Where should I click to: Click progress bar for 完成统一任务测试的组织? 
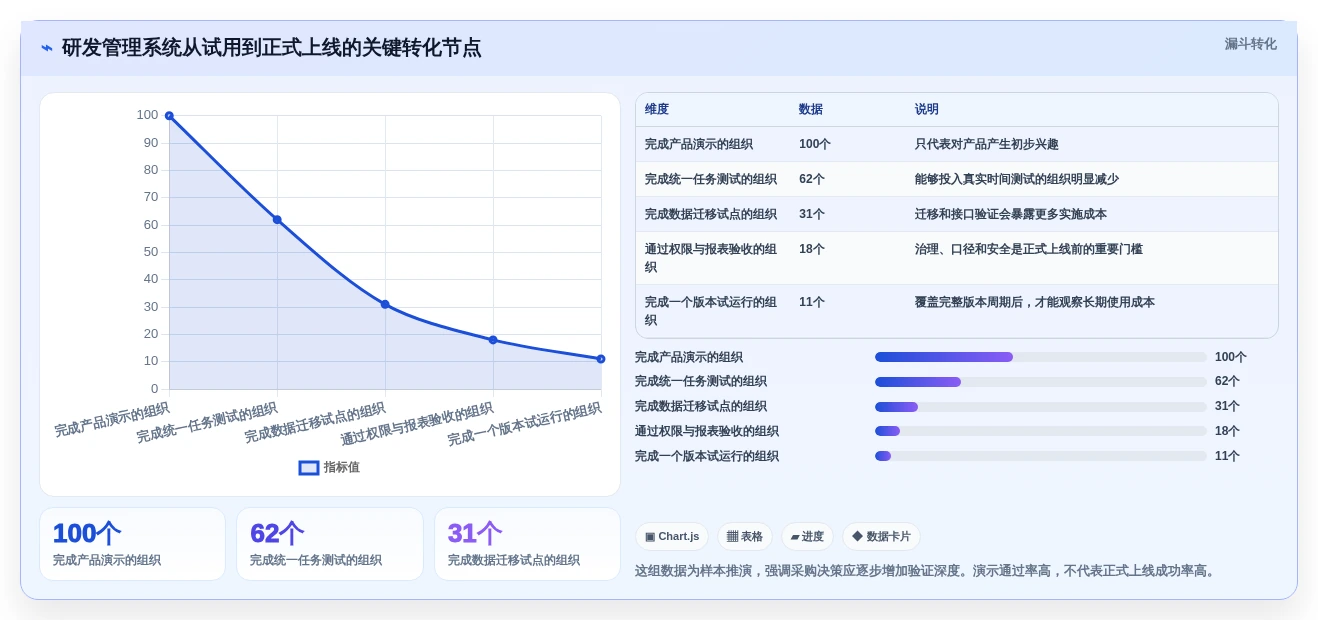pyautogui.click(x=1041, y=382)
